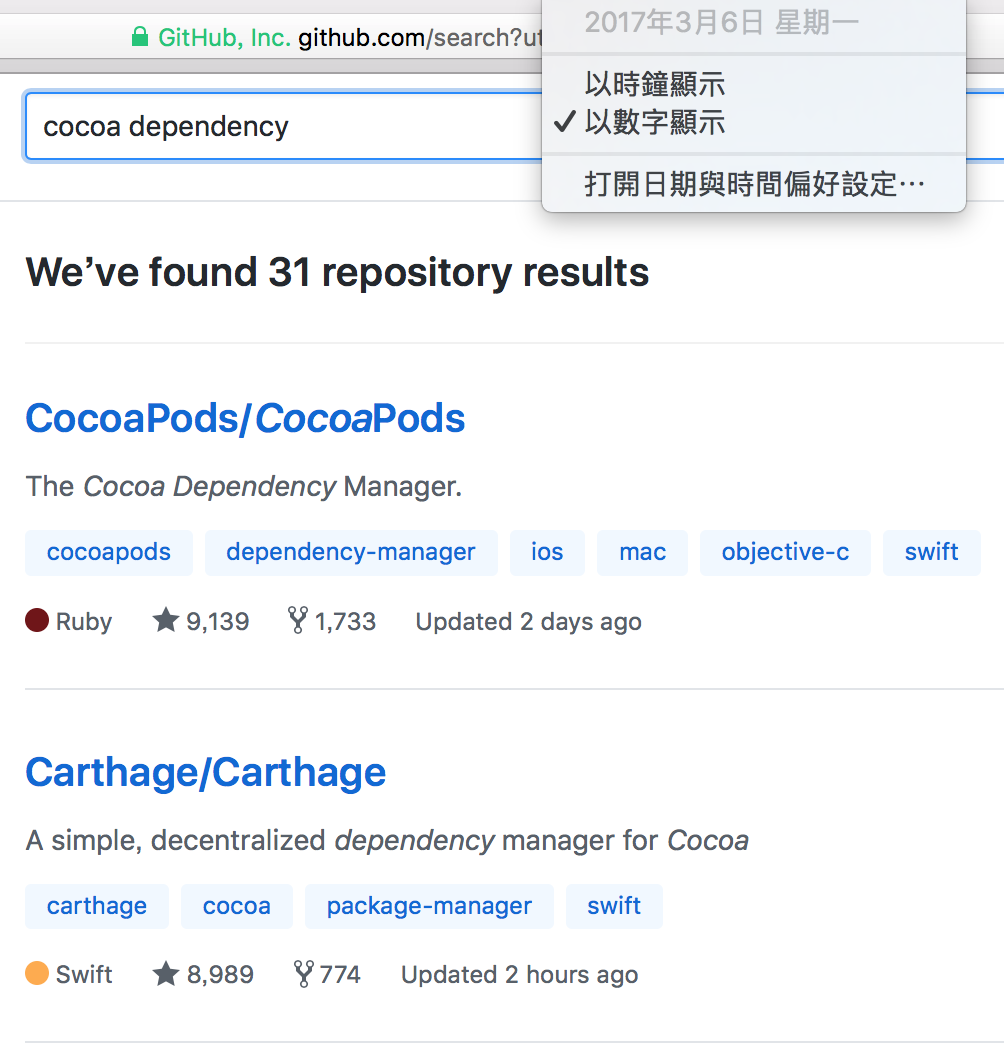Click the cocoapods topic tag
Viewport: 1004px width, 1044px height.
[x=108, y=552]
